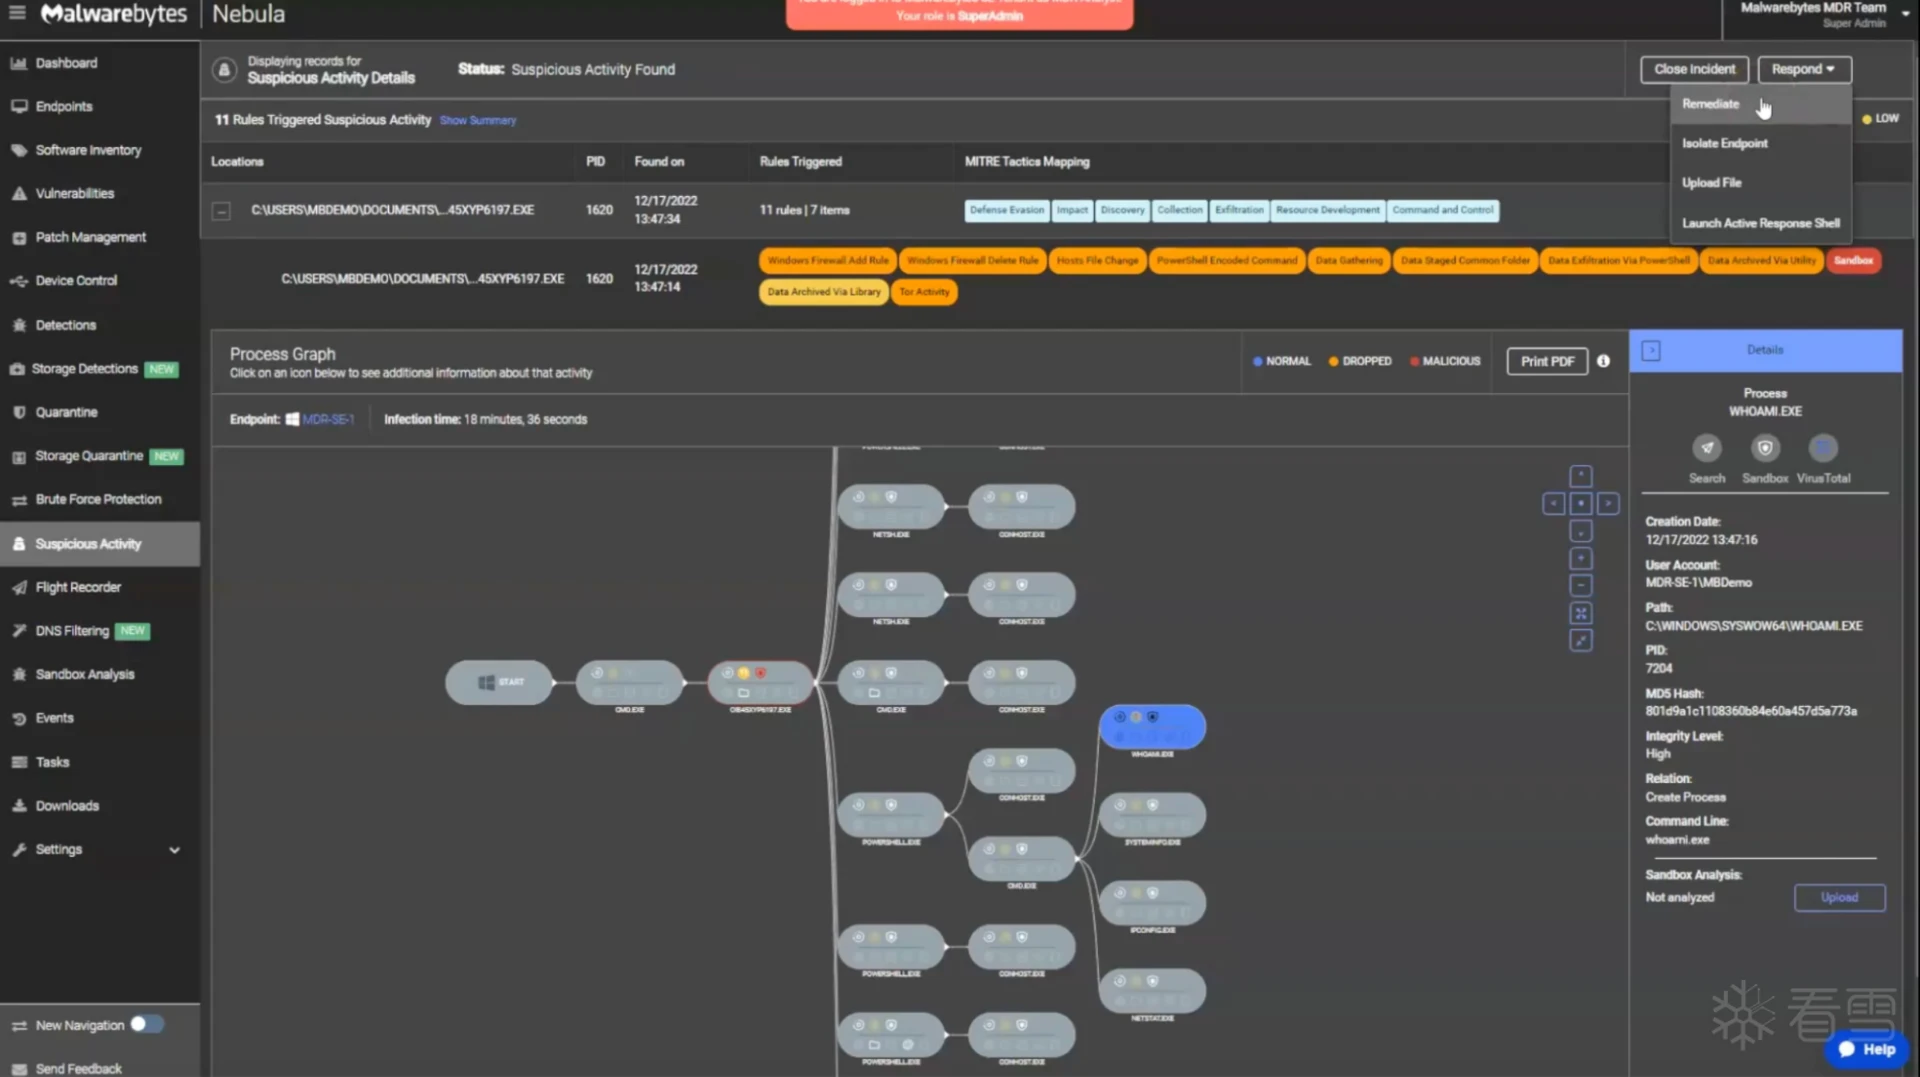Open Vulnerabilities page
Viewport: 1920px width, 1077px height.
click(74, 193)
